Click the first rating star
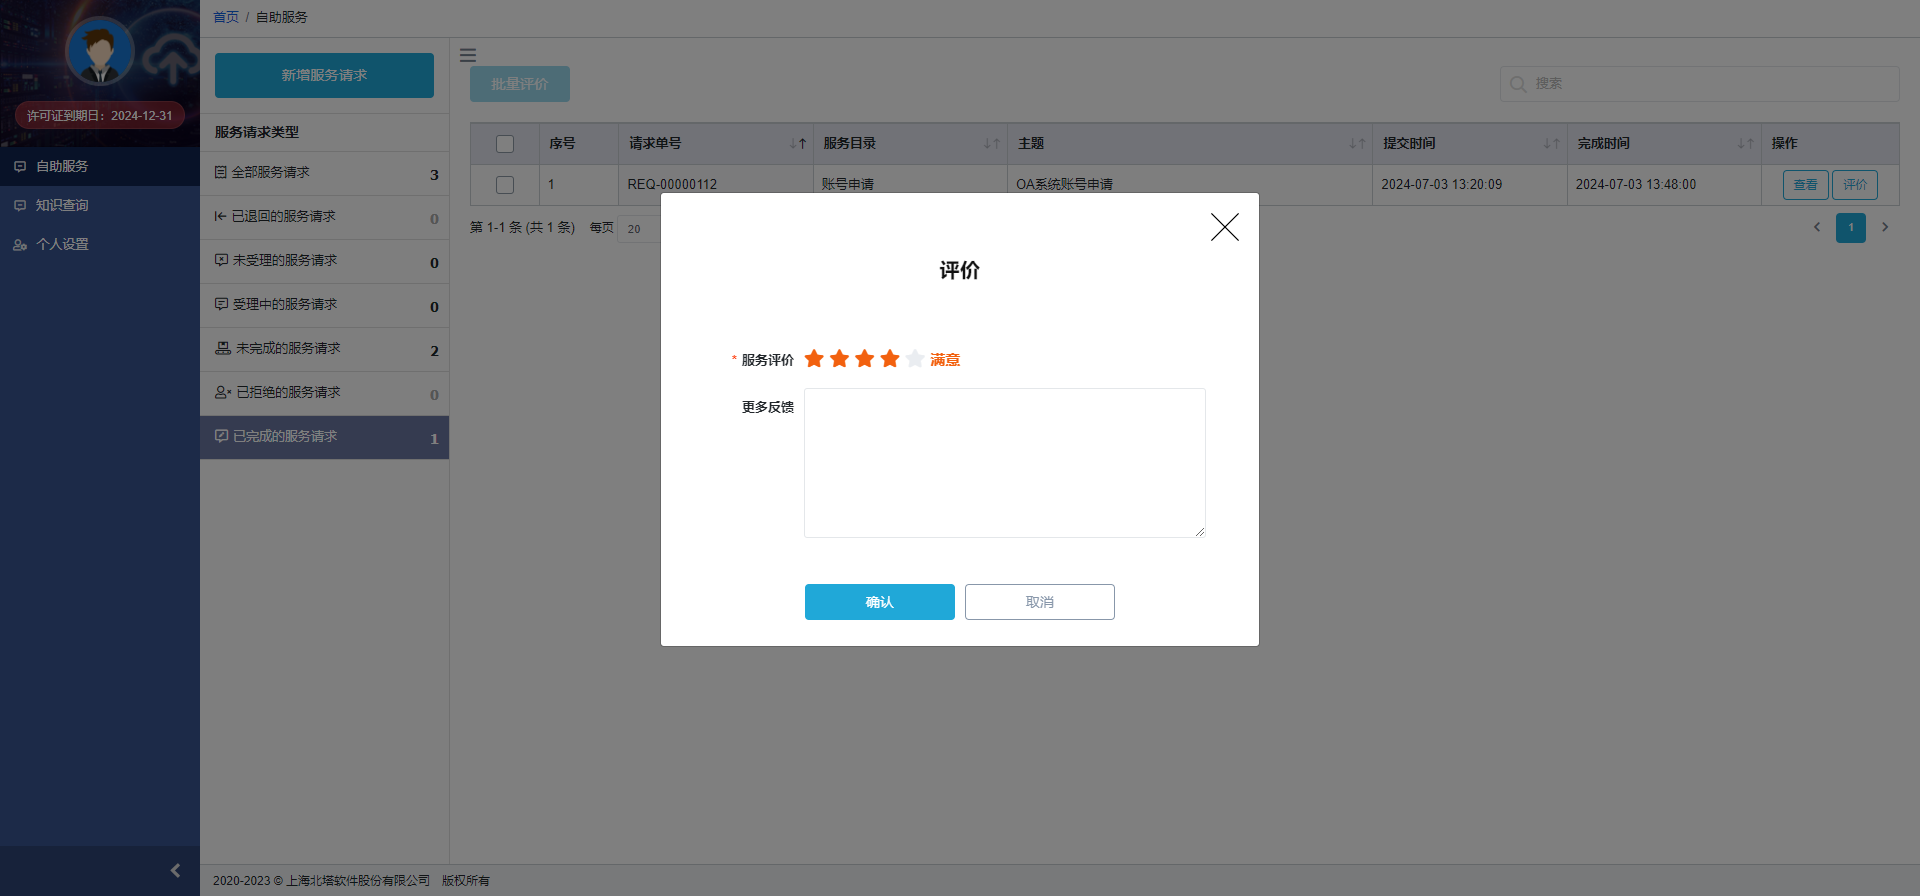 [x=814, y=359]
